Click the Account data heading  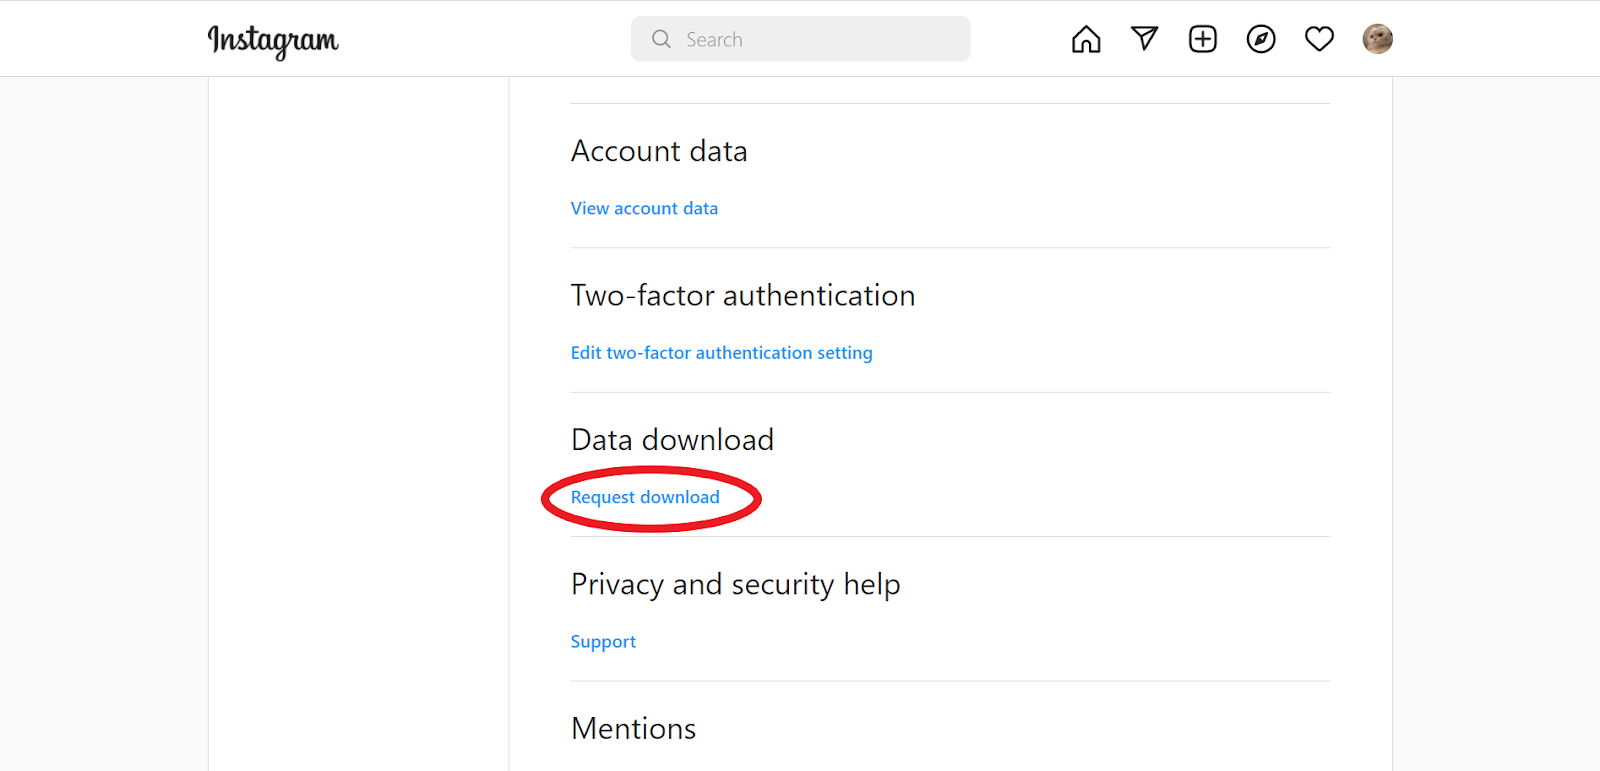659,151
